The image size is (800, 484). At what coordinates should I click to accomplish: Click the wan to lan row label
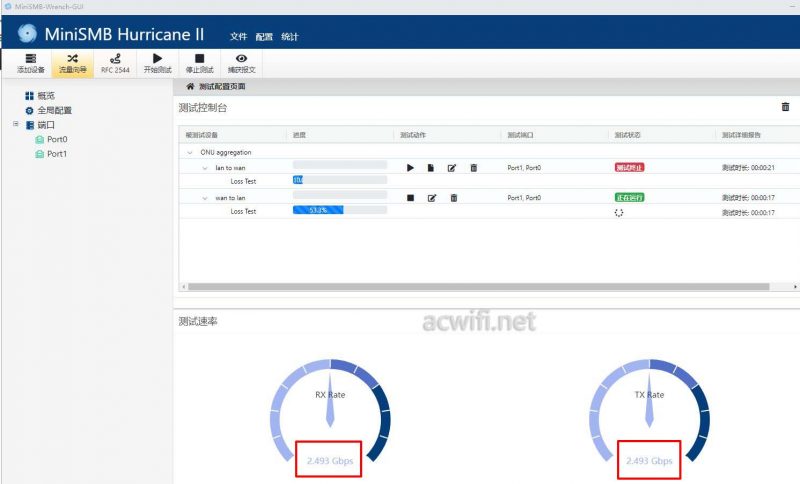point(230,198)
